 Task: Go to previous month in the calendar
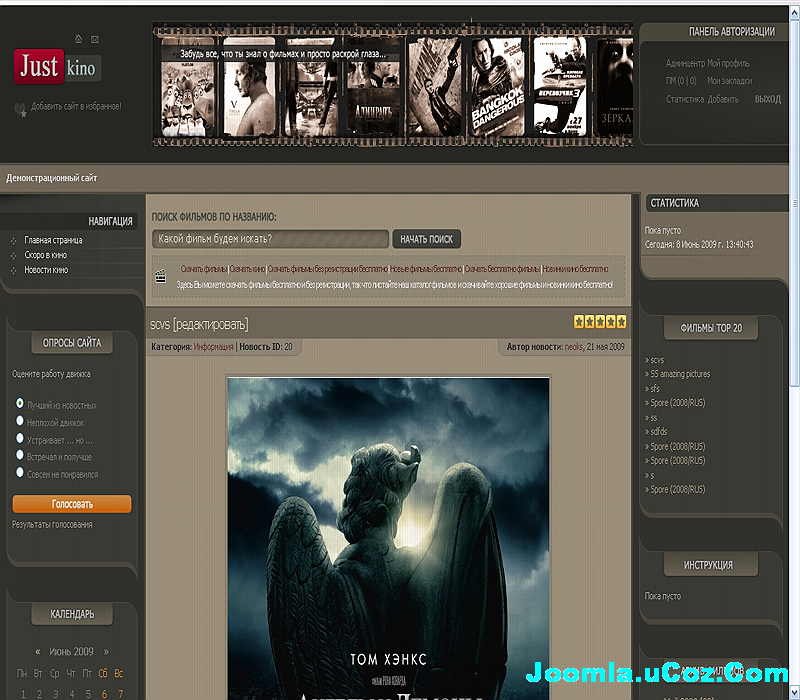coord(38,652)
